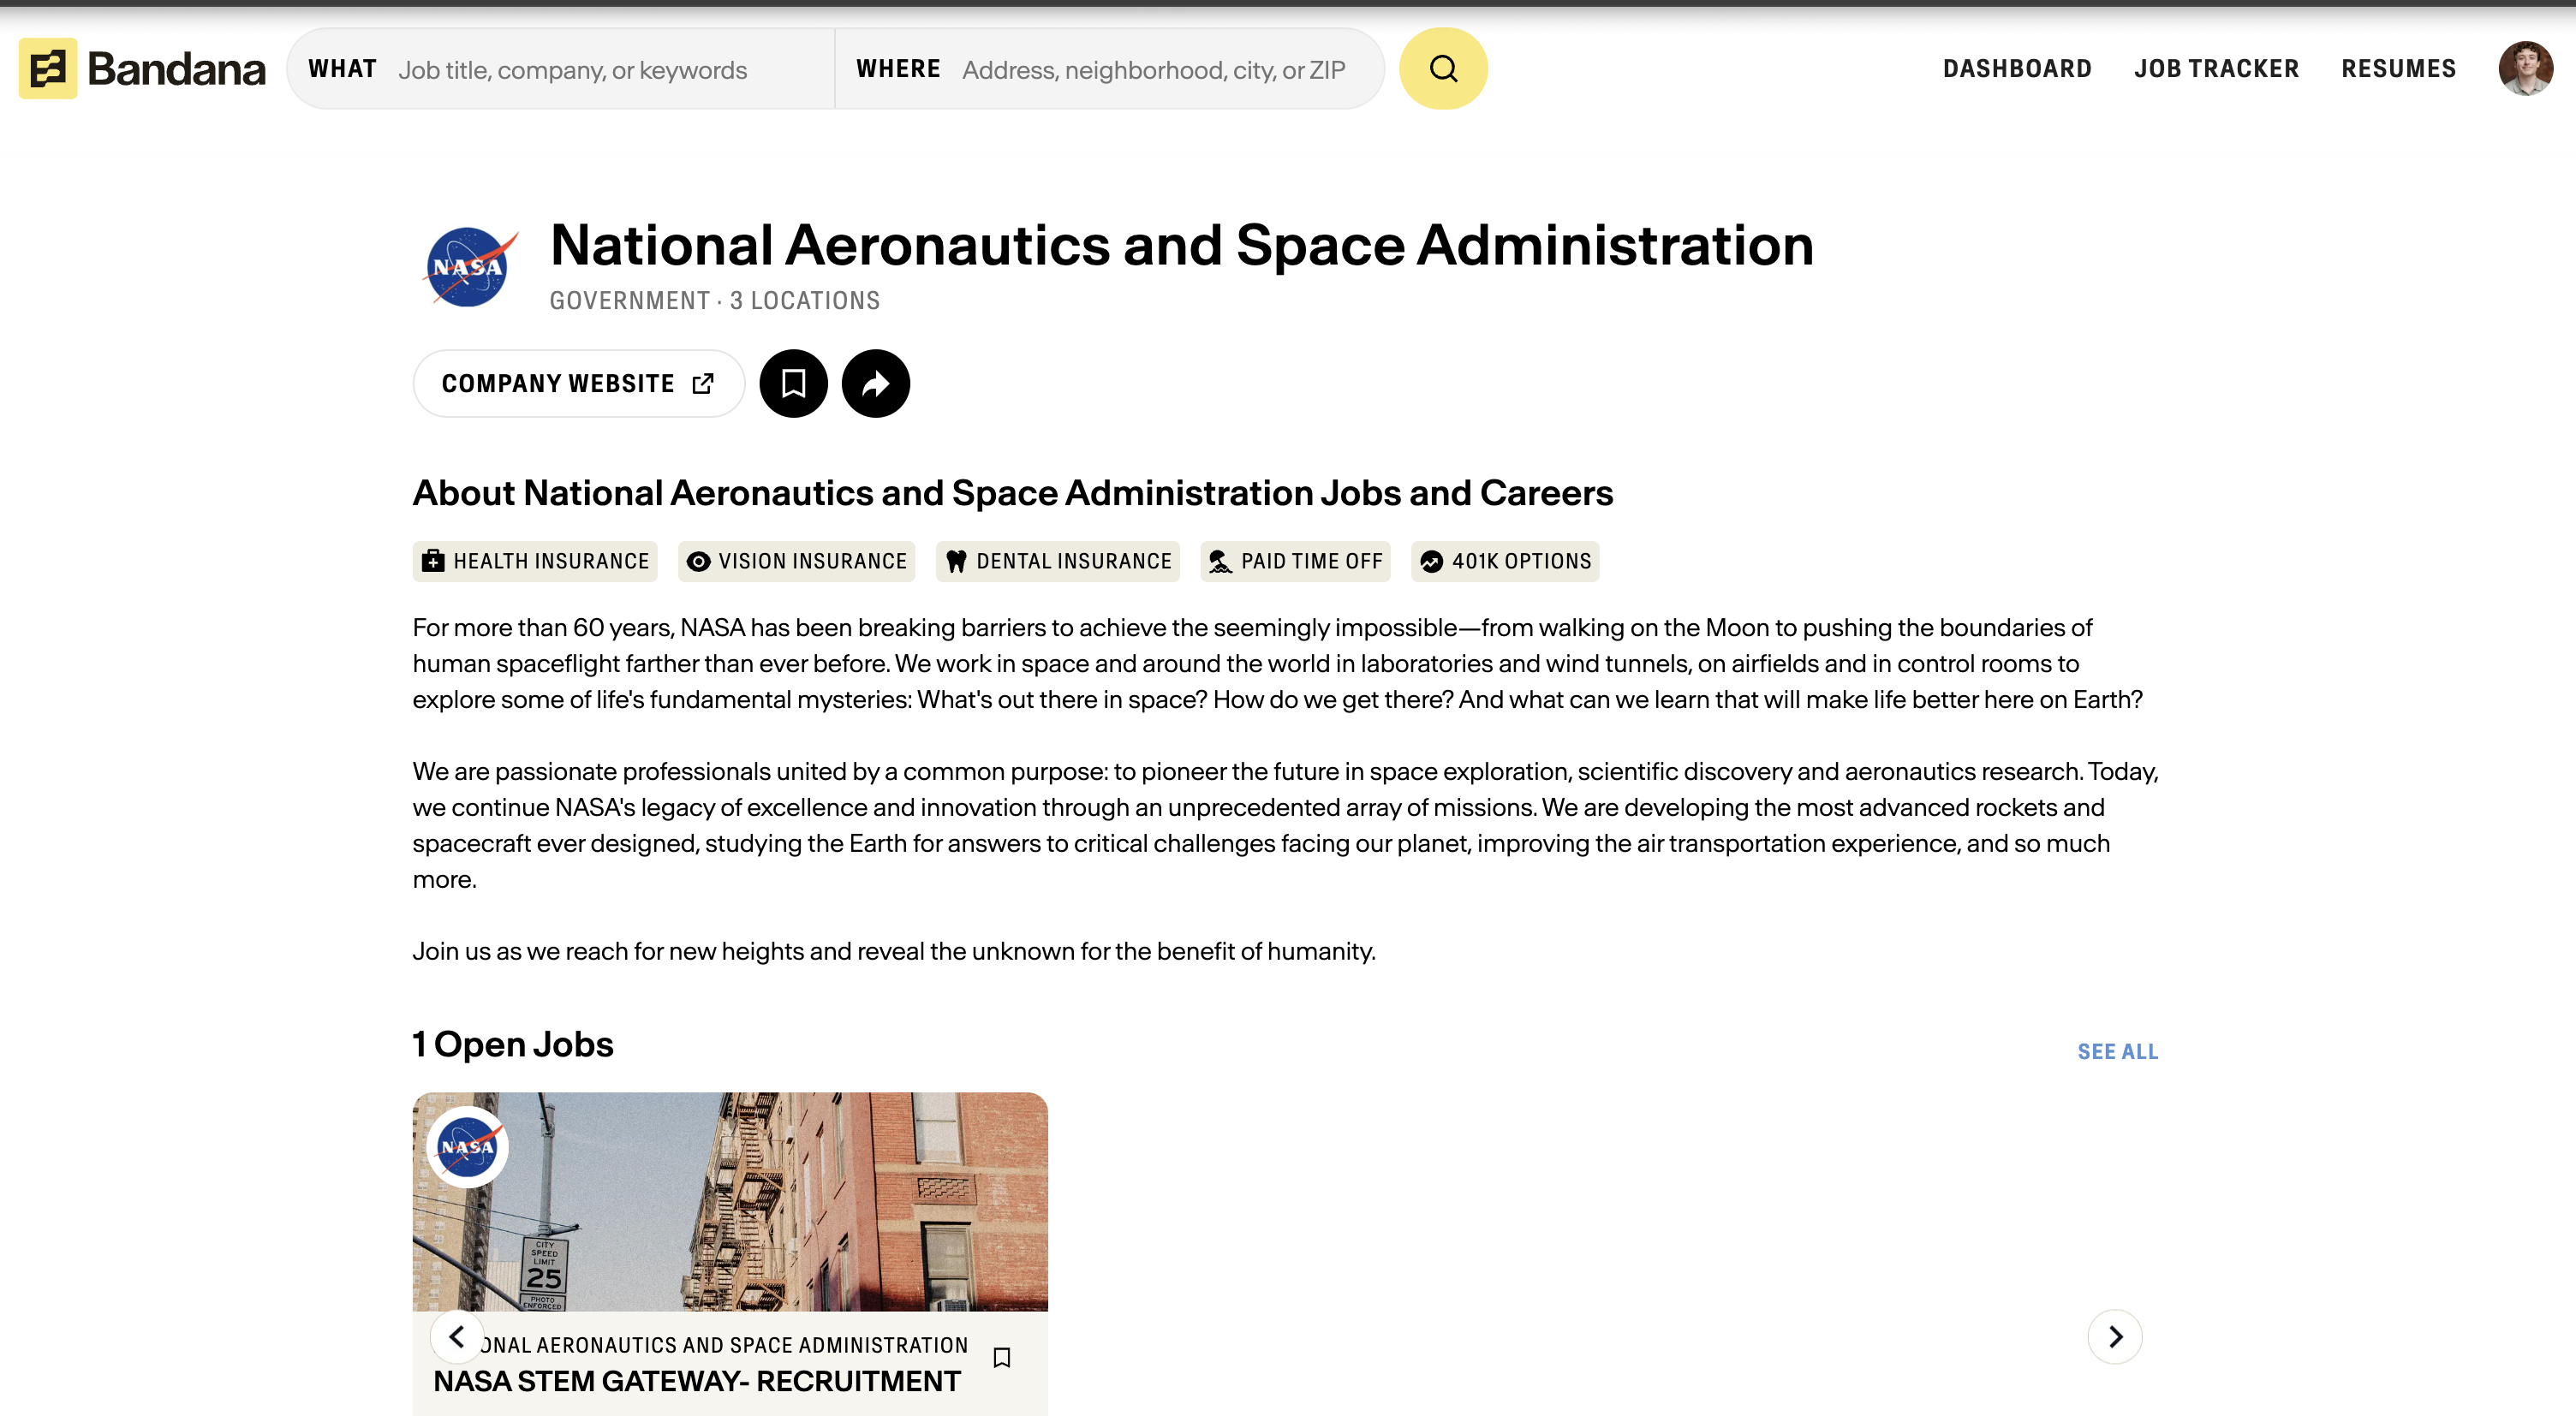
Task: Bookmark the NASA company page
Action: [793, 383]
